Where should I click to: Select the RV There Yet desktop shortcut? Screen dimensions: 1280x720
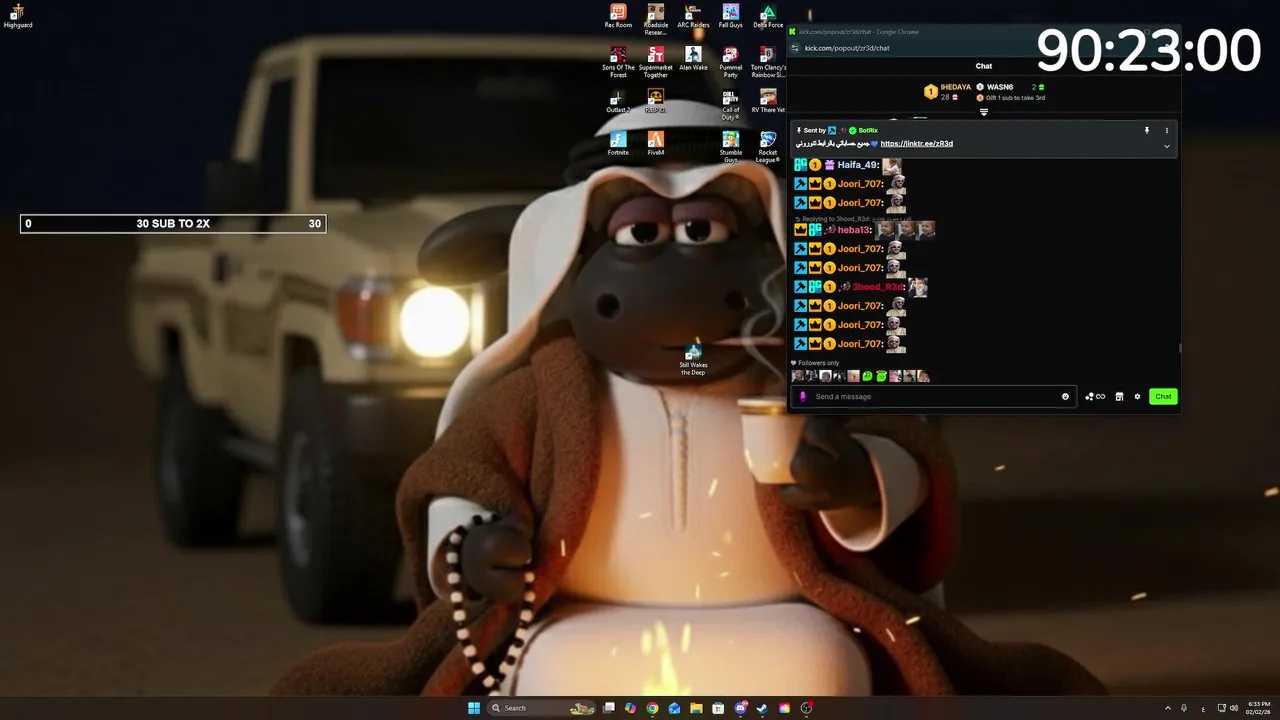768,101
